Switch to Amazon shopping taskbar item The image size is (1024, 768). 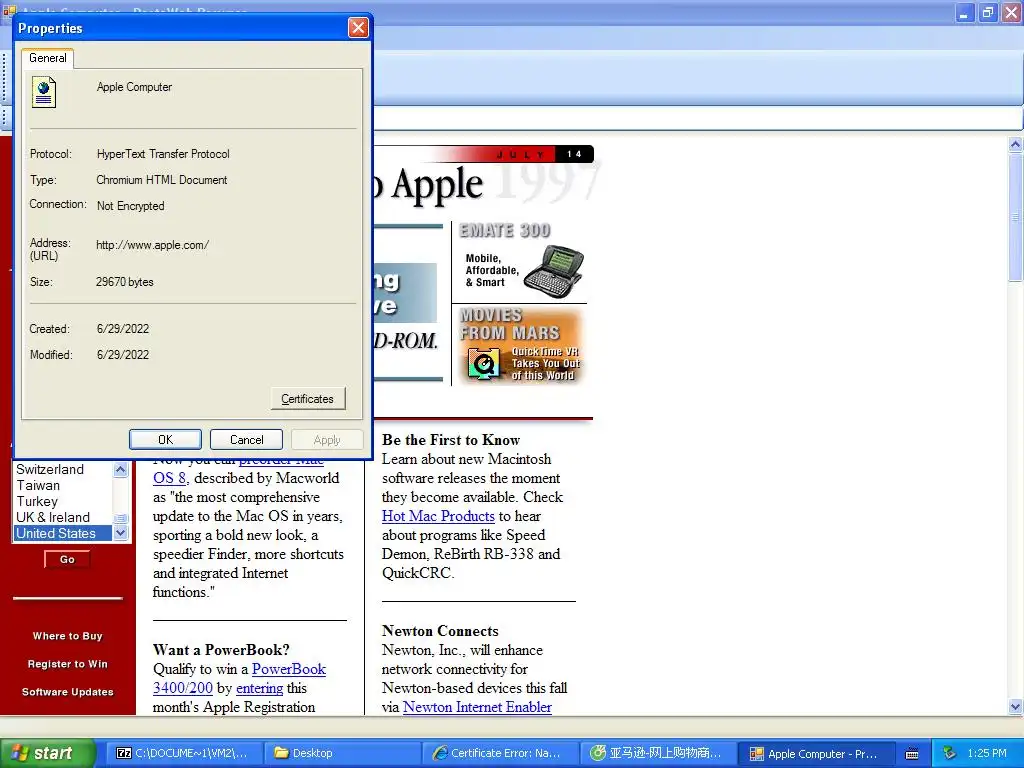tap(658, 753)
